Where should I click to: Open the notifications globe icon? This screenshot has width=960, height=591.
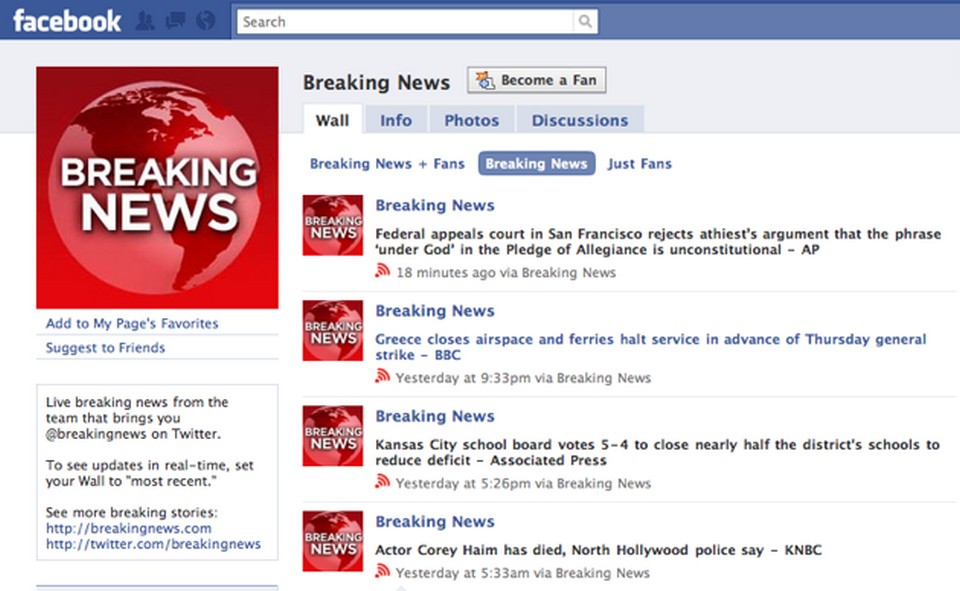205,21
